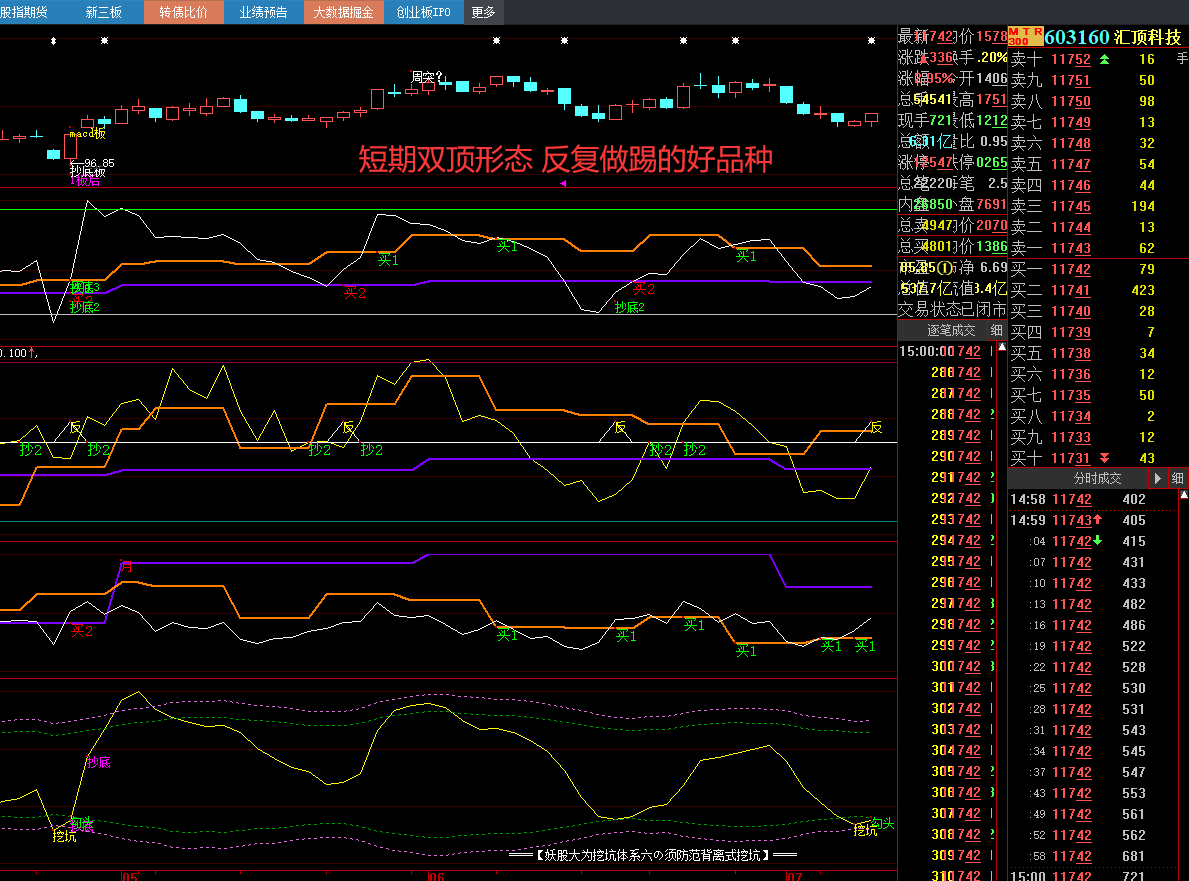This screenshot has width=1189, height=881.
Task: Select the 卖二 11744 order row
Action: [1098, 227]
